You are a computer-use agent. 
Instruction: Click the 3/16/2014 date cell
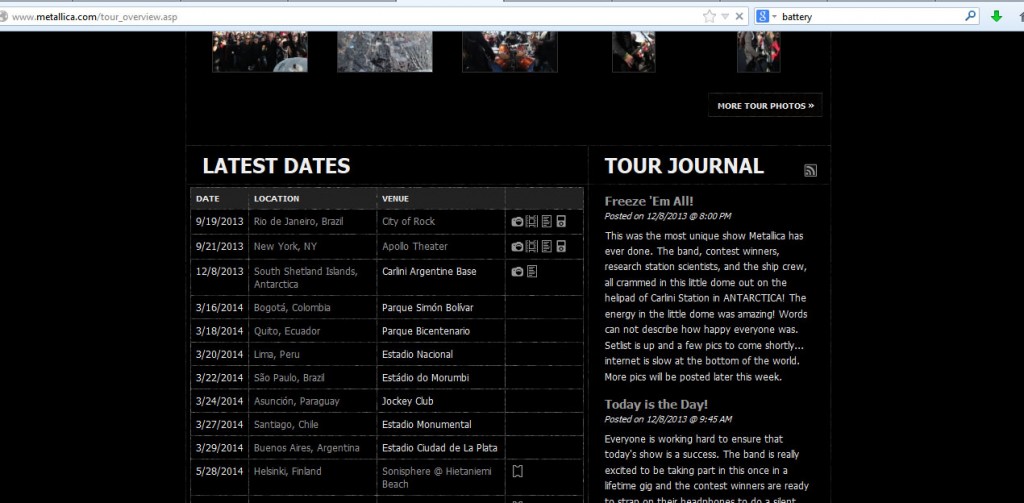click(219, 308)
